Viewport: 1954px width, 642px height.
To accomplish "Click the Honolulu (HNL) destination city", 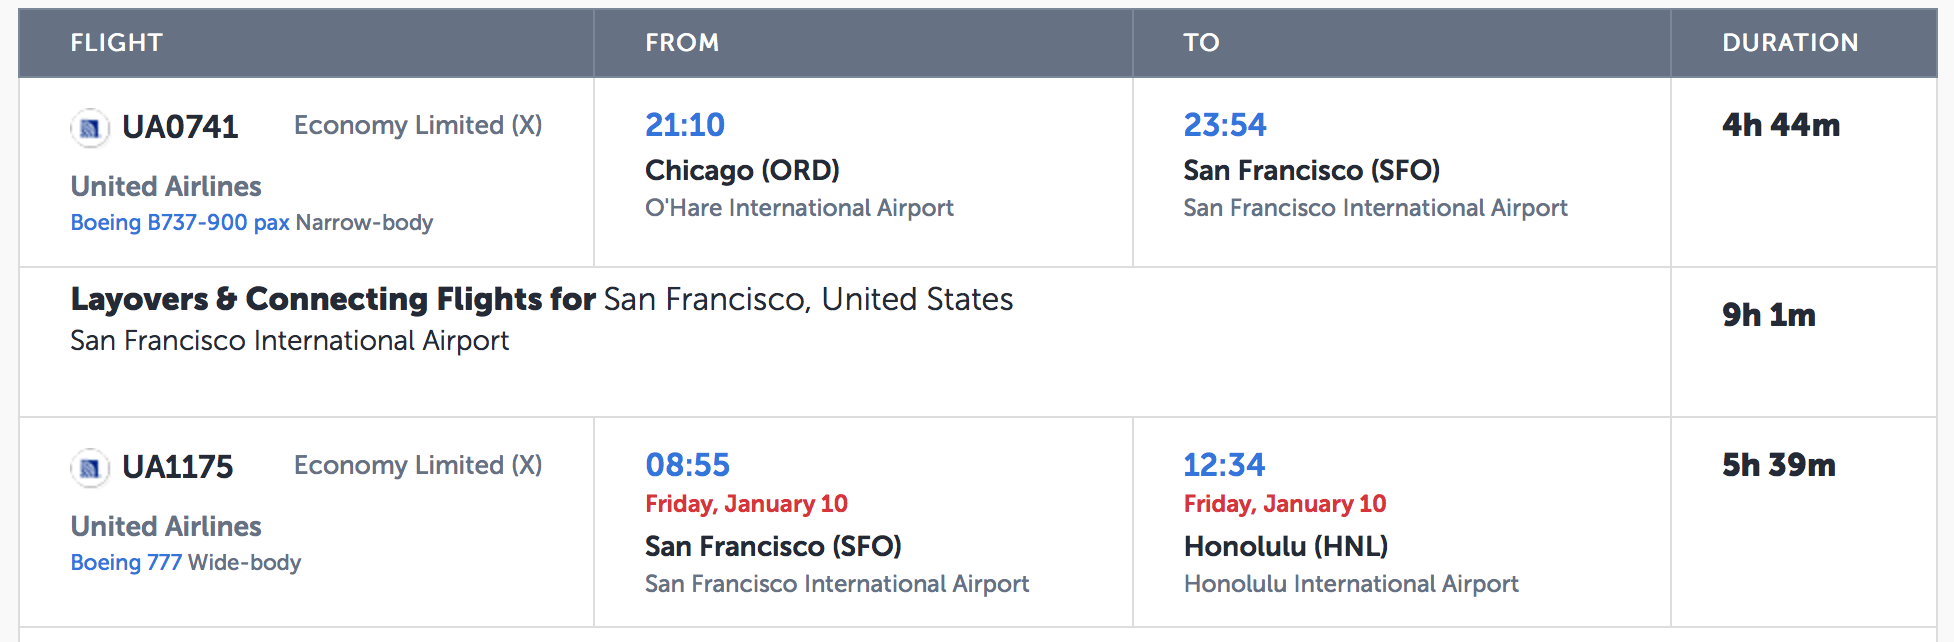I will 1286,547.
